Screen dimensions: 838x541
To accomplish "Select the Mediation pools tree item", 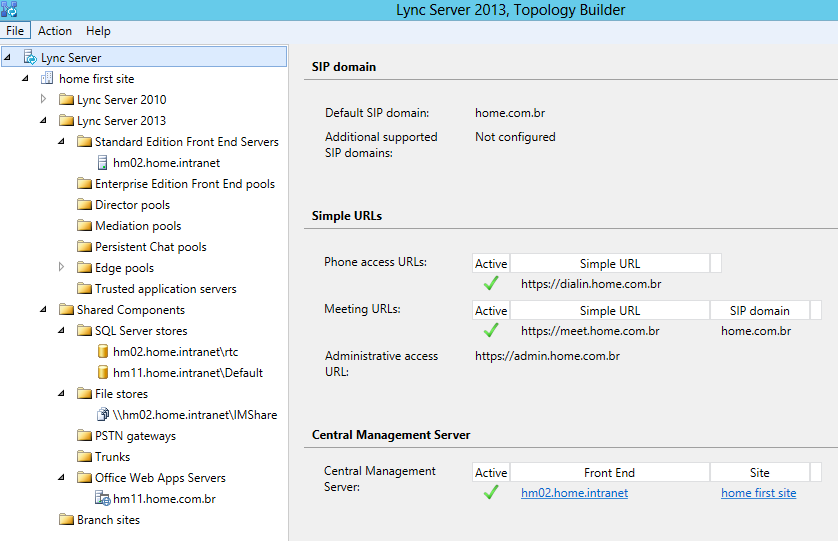I will (x=138, y=226).
